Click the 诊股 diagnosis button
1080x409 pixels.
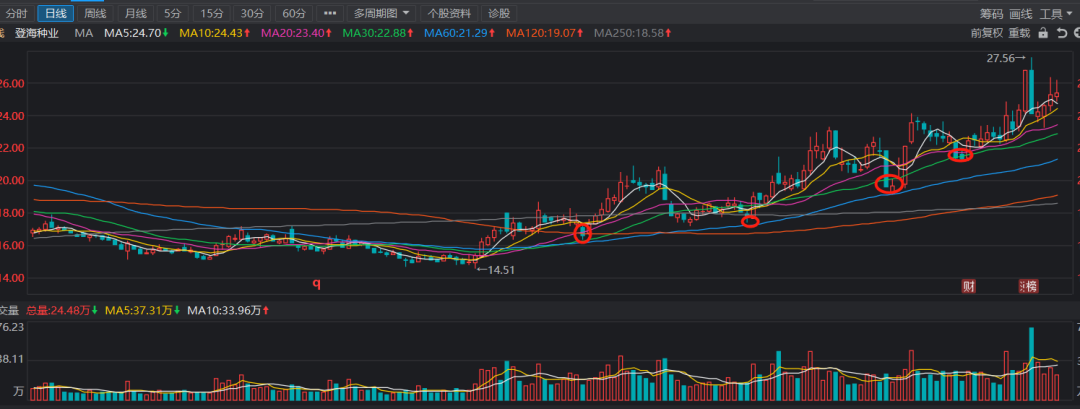(x=499, y=13)
